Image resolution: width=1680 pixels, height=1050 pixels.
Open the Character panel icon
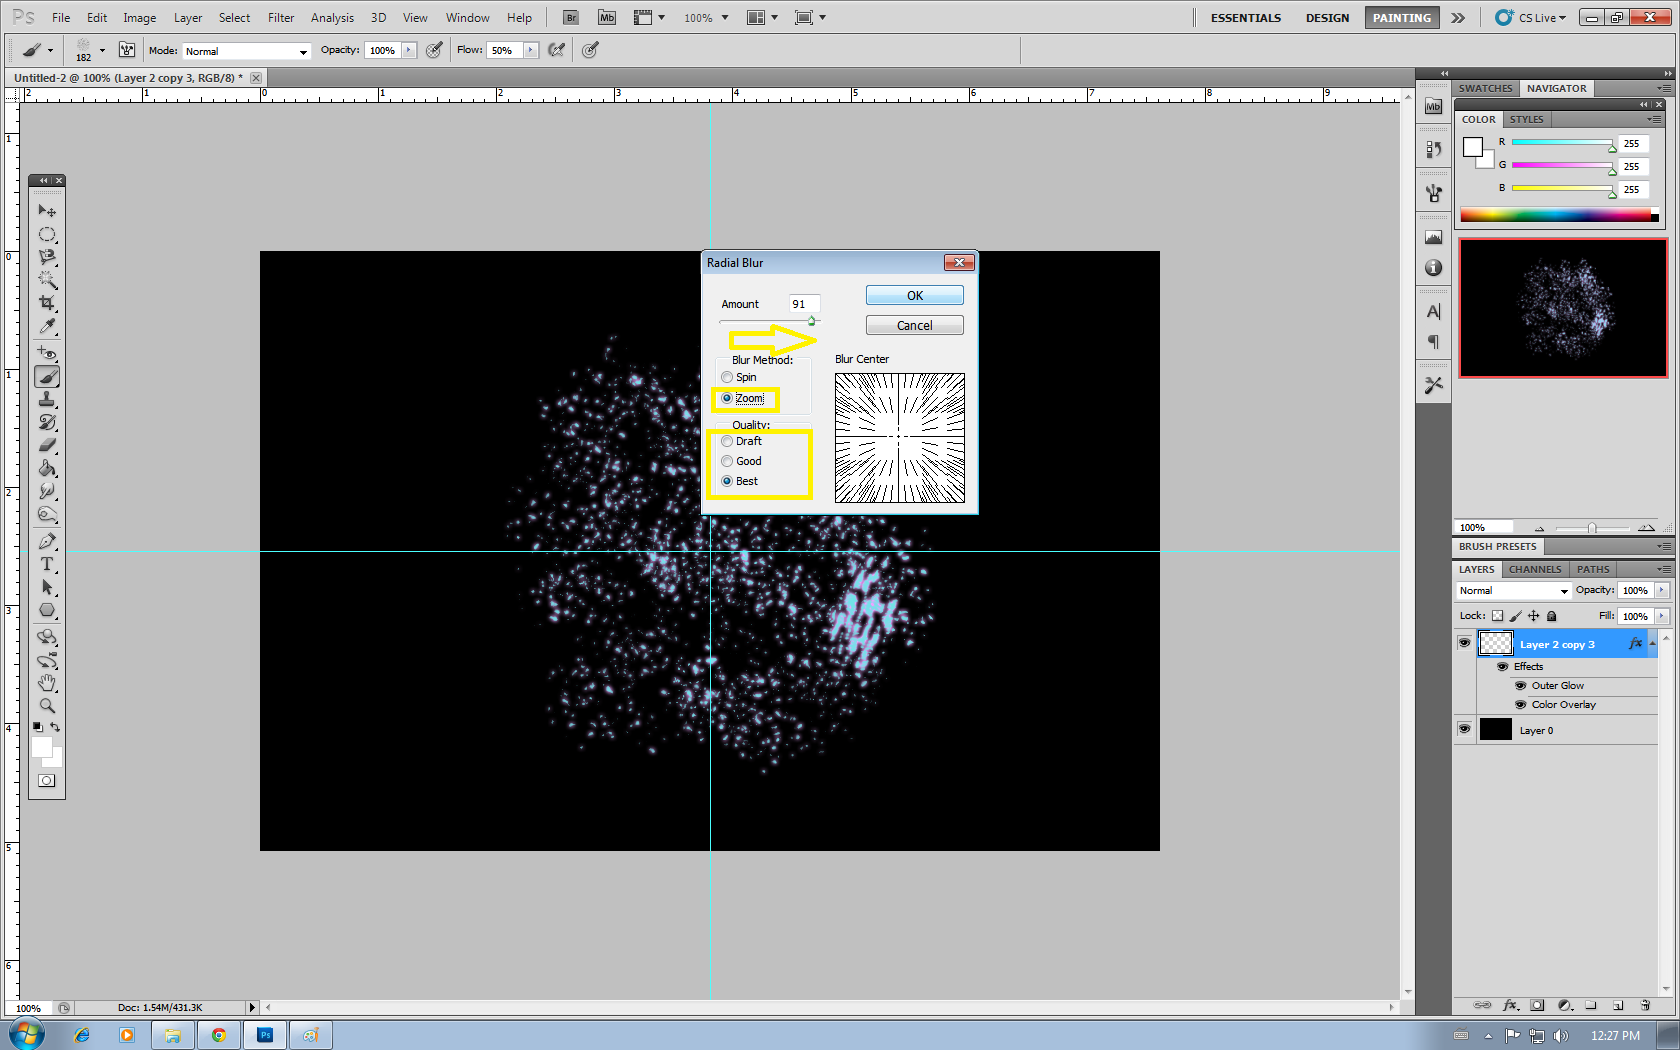(x=1434, y=312)
